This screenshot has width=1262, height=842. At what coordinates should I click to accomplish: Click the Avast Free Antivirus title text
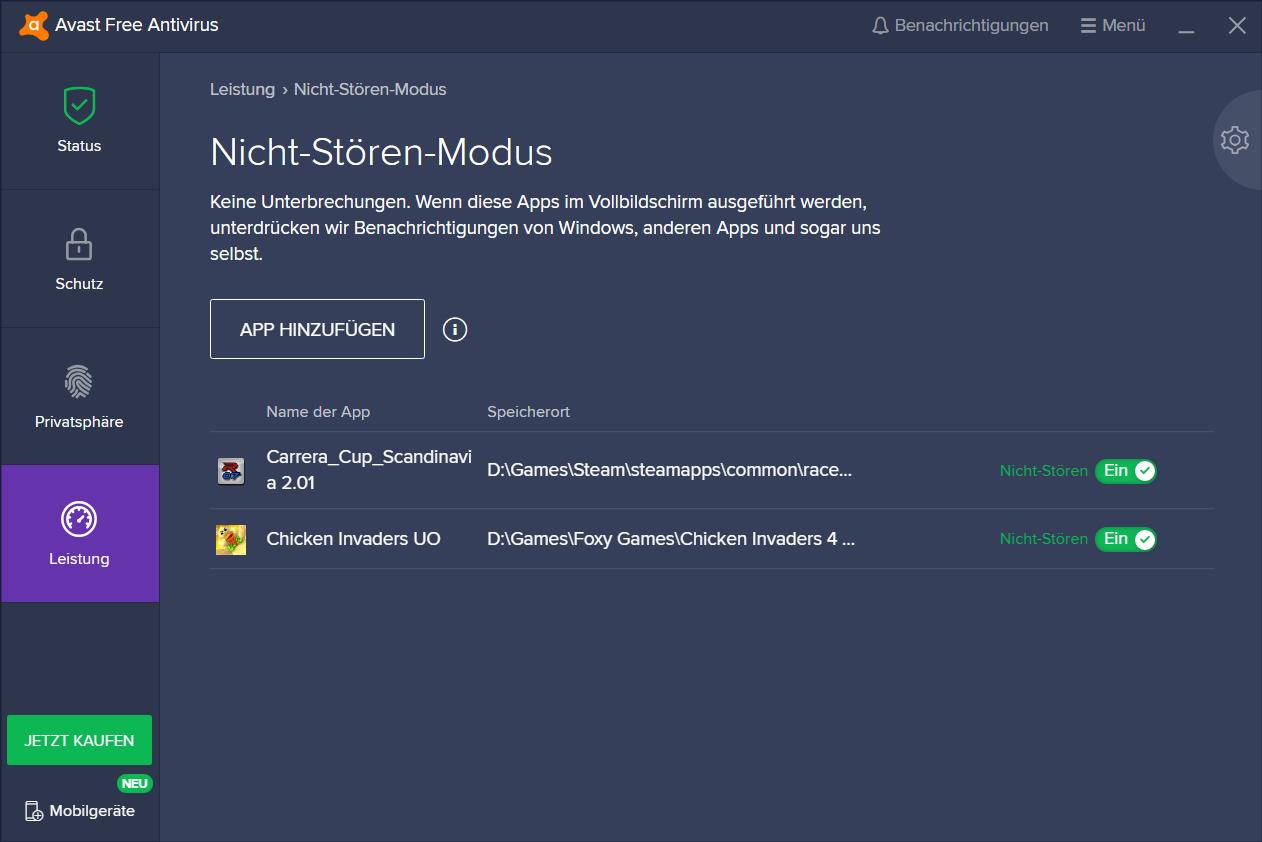(137, 25)
